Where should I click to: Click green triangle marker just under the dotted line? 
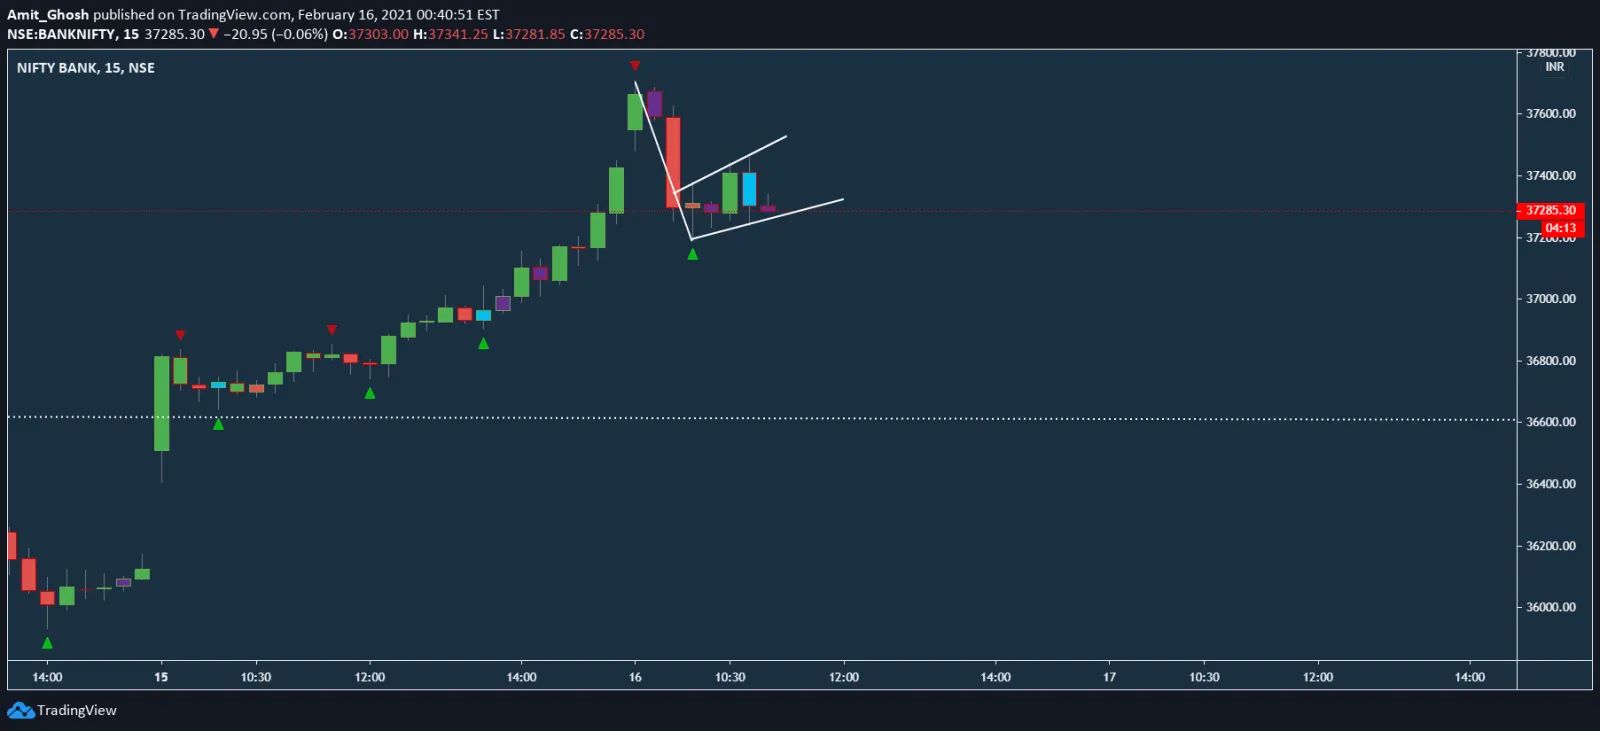[218, 424]
